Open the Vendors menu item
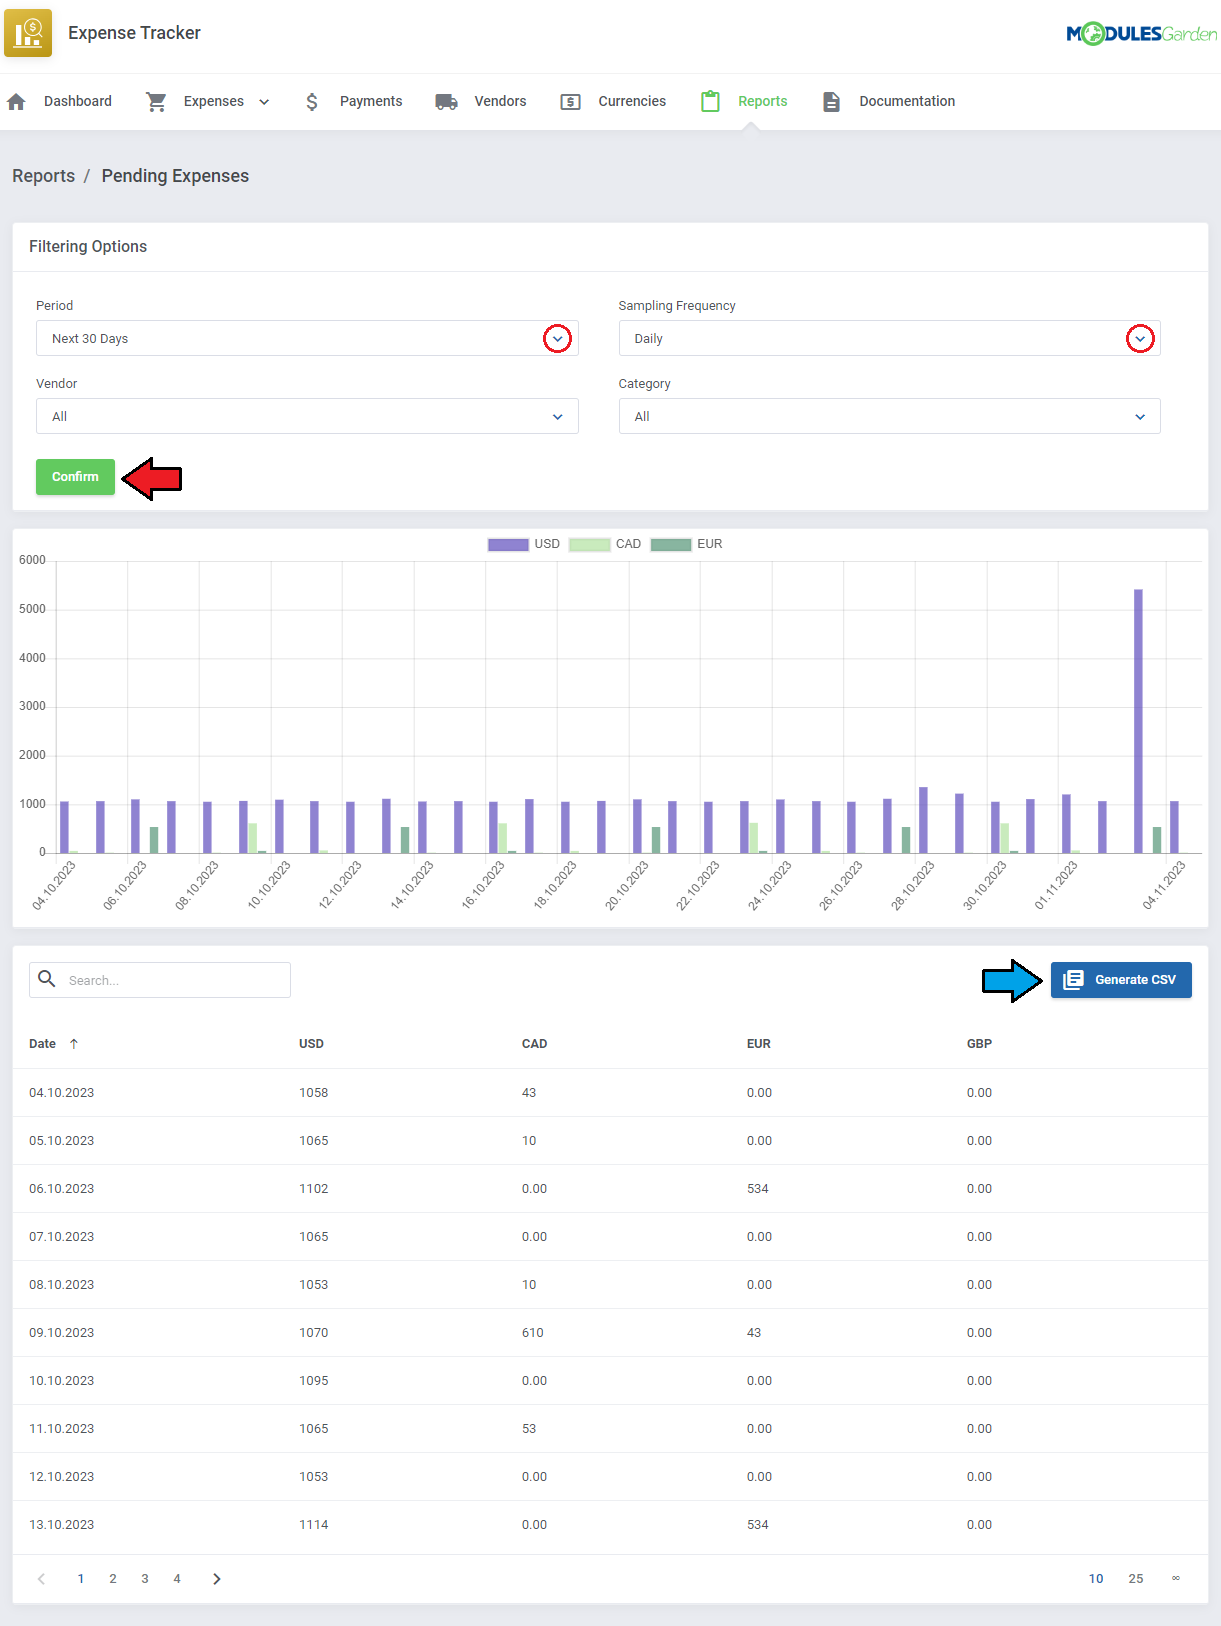 click(x=500, y=101)
